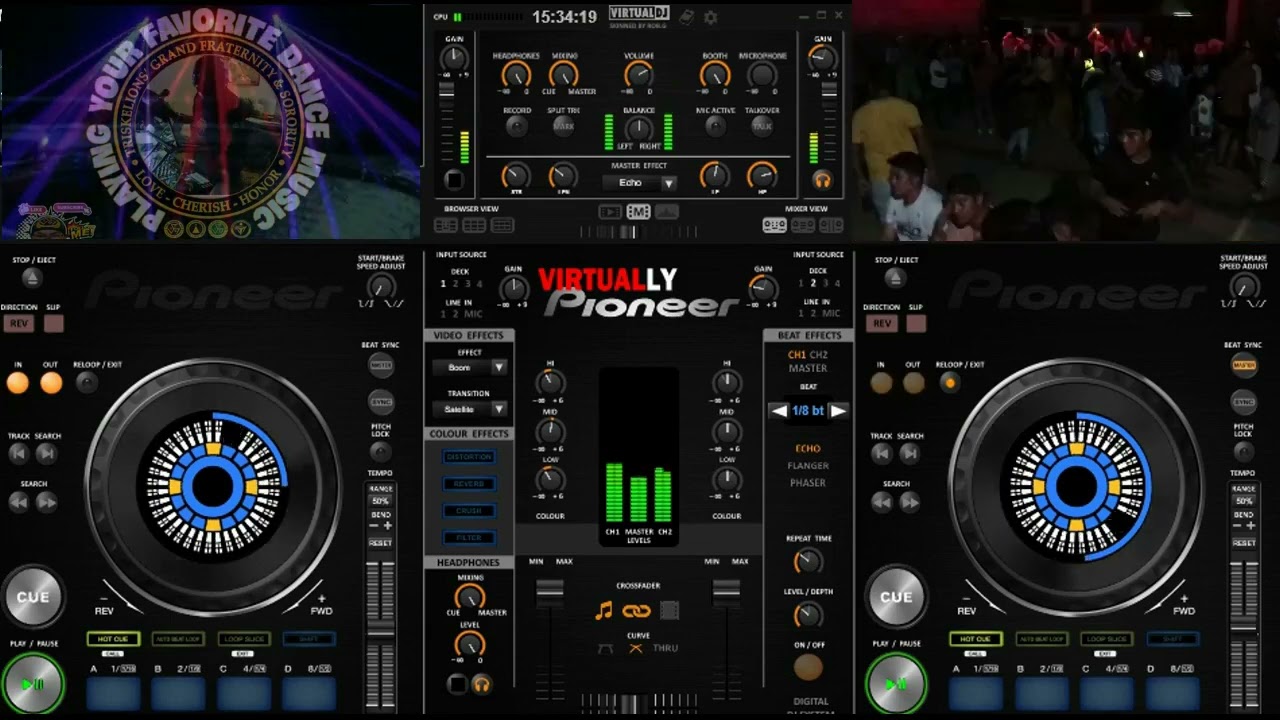This screenshot has width=1280, height=720.
Task: Choose FLANGER beat effect
Action: click(x=808, y=466)
